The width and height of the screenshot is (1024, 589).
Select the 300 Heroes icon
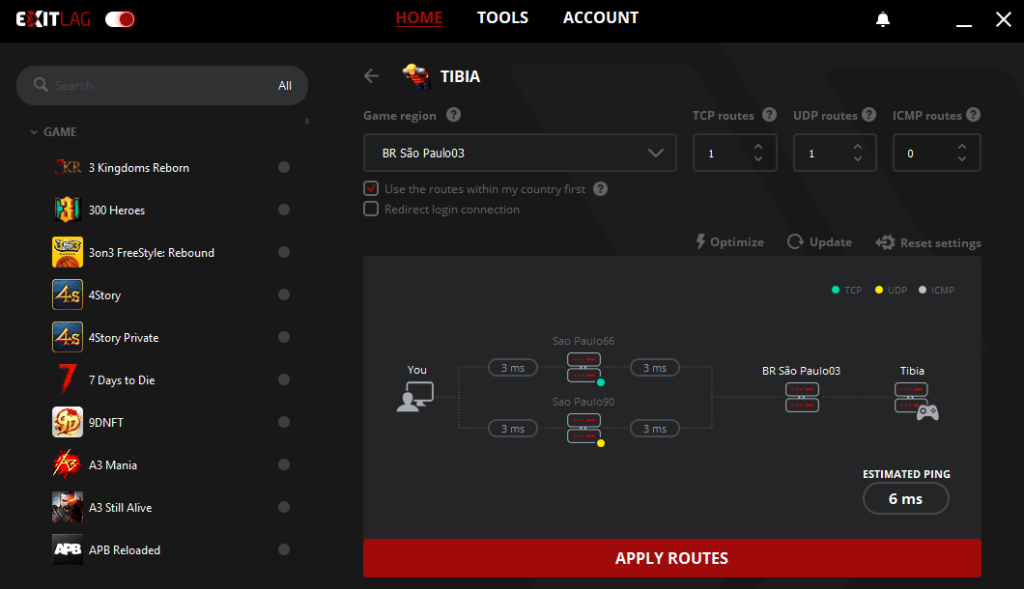67,210
